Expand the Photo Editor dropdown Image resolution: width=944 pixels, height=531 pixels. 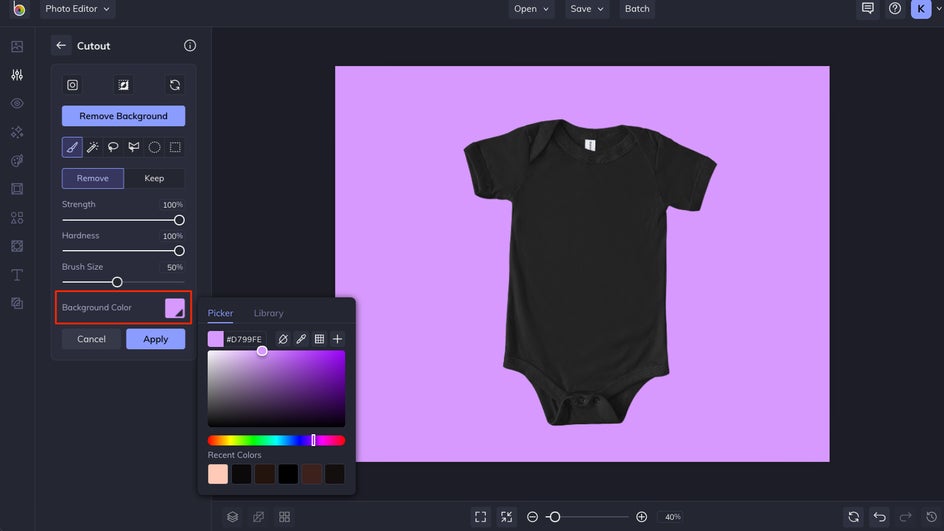[x=77, y=8]
